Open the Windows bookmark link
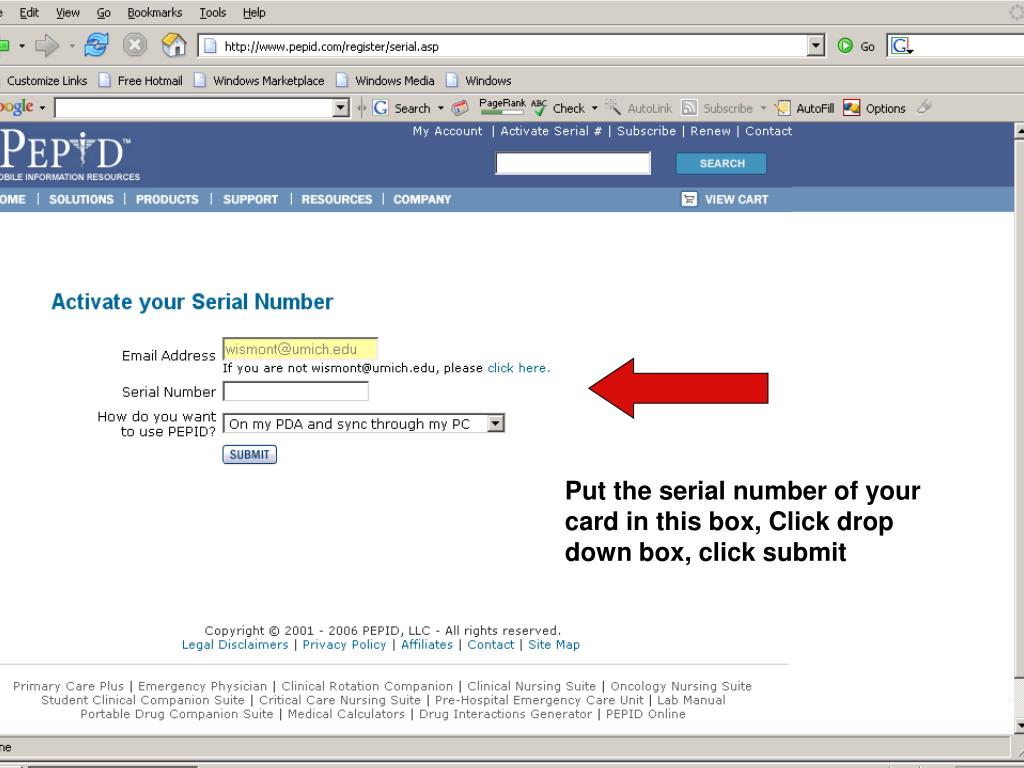 [488, 80]
